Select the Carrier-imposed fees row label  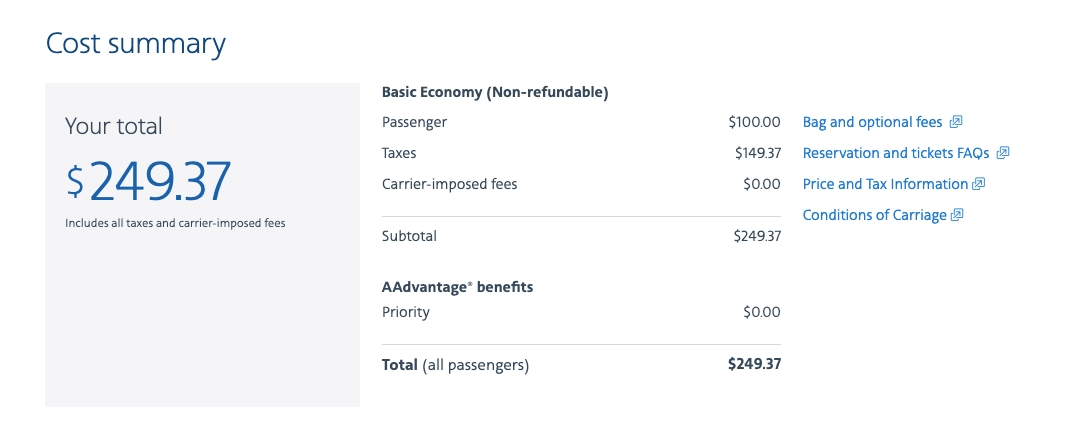(x=449, y=184)
